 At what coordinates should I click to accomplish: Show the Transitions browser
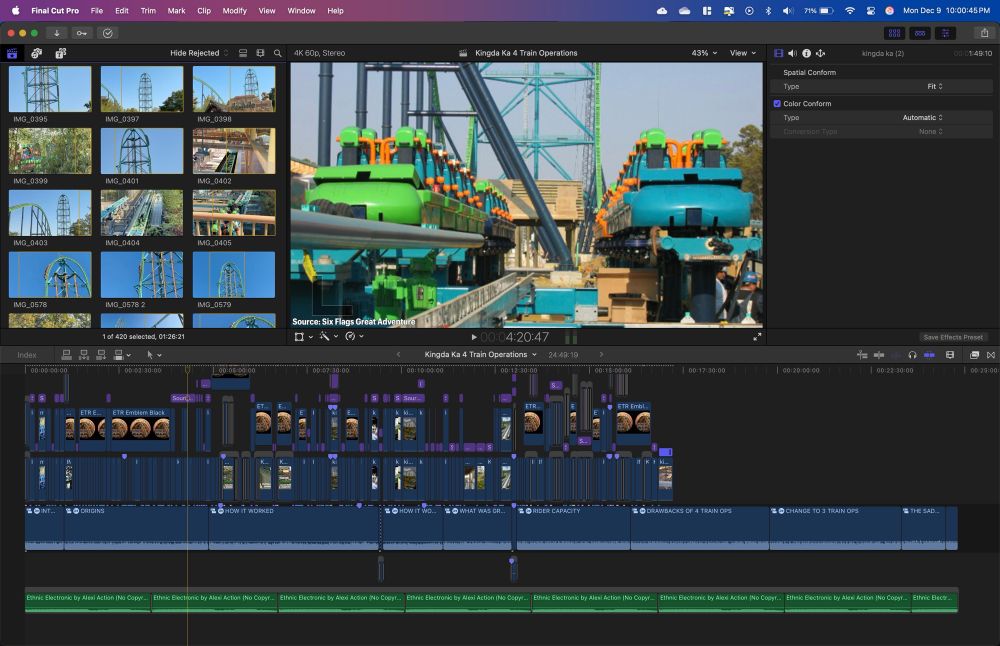click(990, 355)
